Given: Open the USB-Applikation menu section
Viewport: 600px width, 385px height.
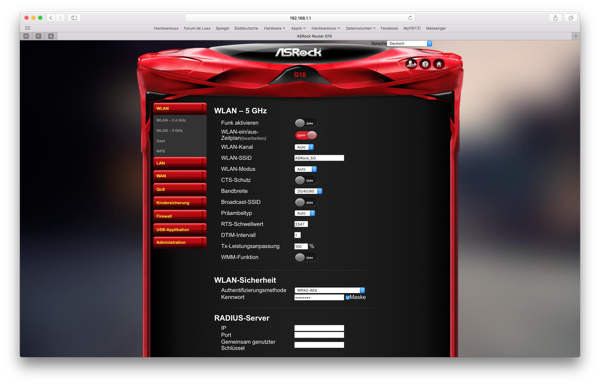Looking at the screenshot, I should [180, 230].
